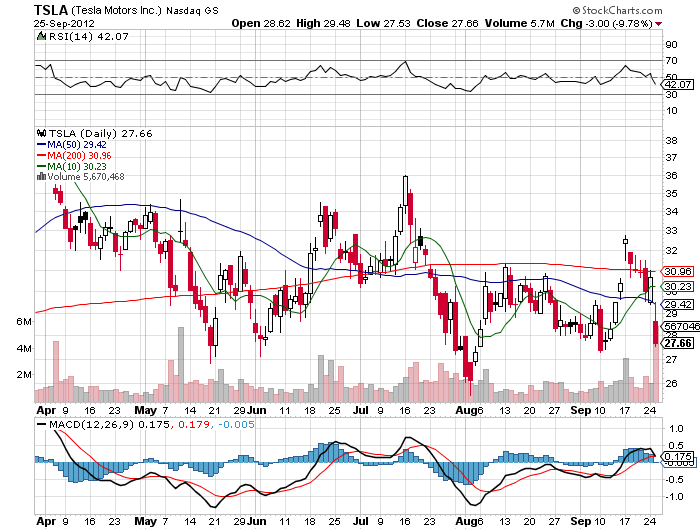Click the red down-arrow next to Chg
The image size is (700, 530).
click(658, 24)
